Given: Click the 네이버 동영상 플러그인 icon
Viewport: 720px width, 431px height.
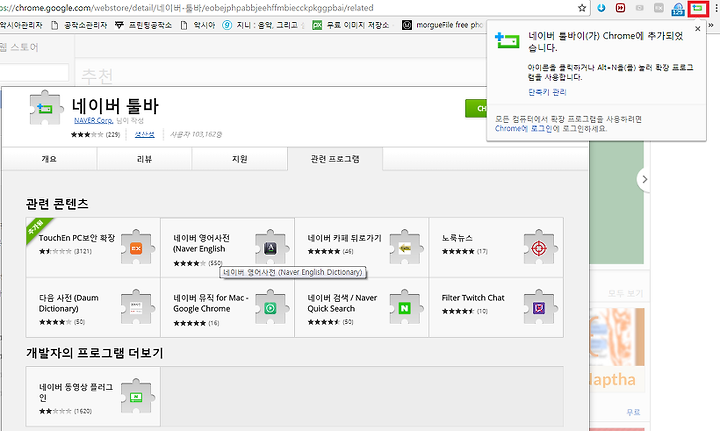Looking at the screenshot, I should (x=136, y=397).
